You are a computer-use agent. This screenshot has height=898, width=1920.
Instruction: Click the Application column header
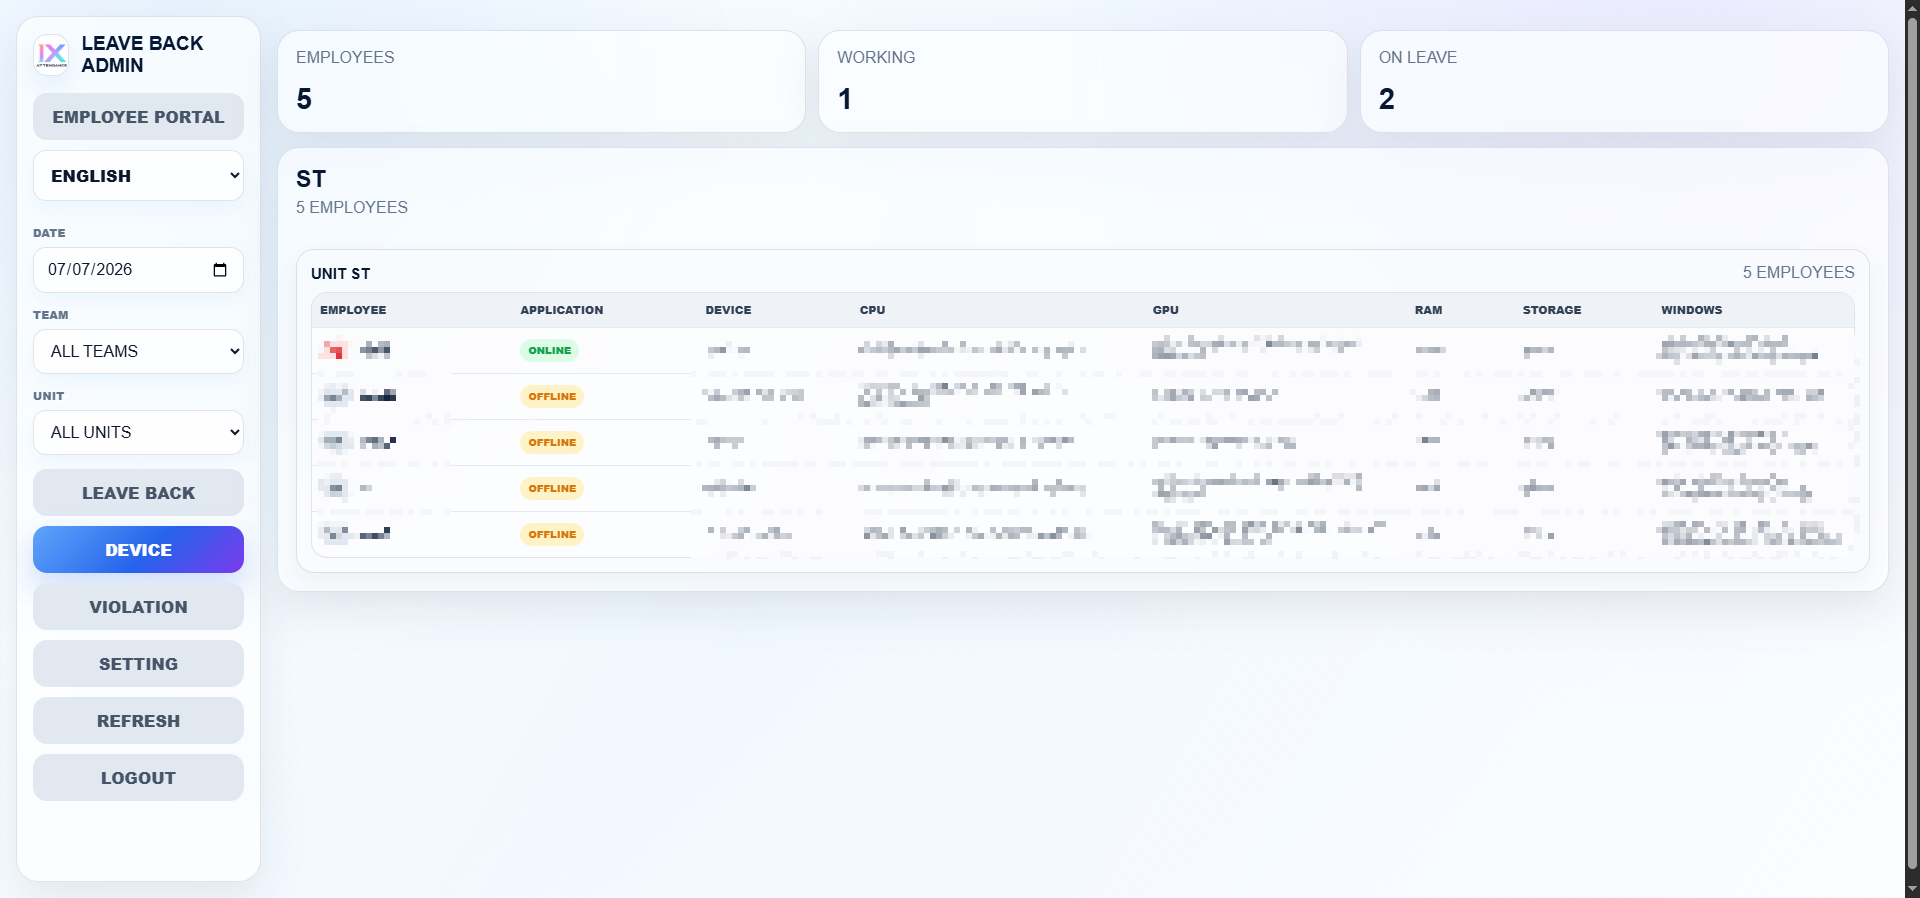click(x=562, y=310)
